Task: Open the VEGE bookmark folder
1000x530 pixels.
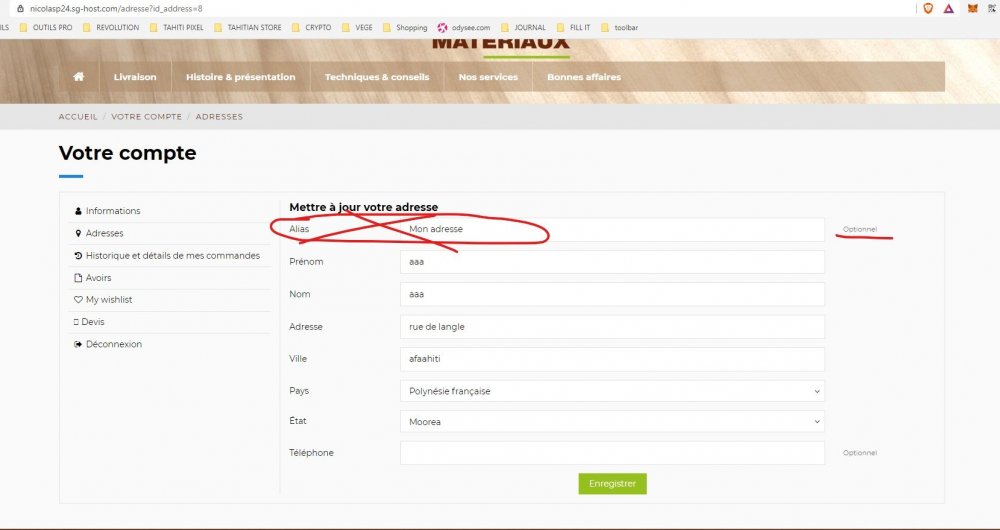Action: click(x=357, y=27)
